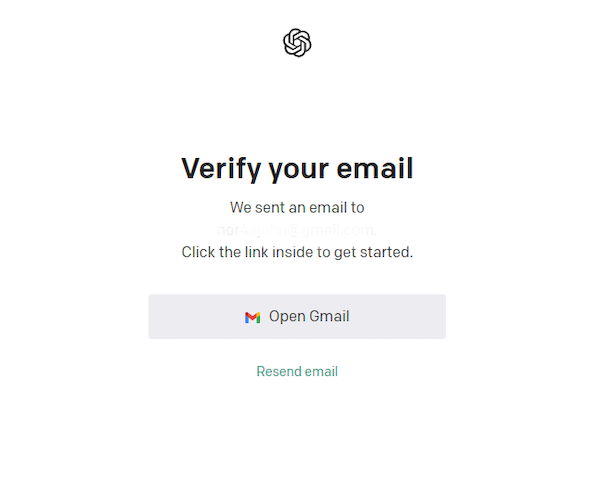Image resolution: width=600 pixels, height=496 pixels.
Task: Click "Click the link inside to get started."
Action: tap(297, 252)
